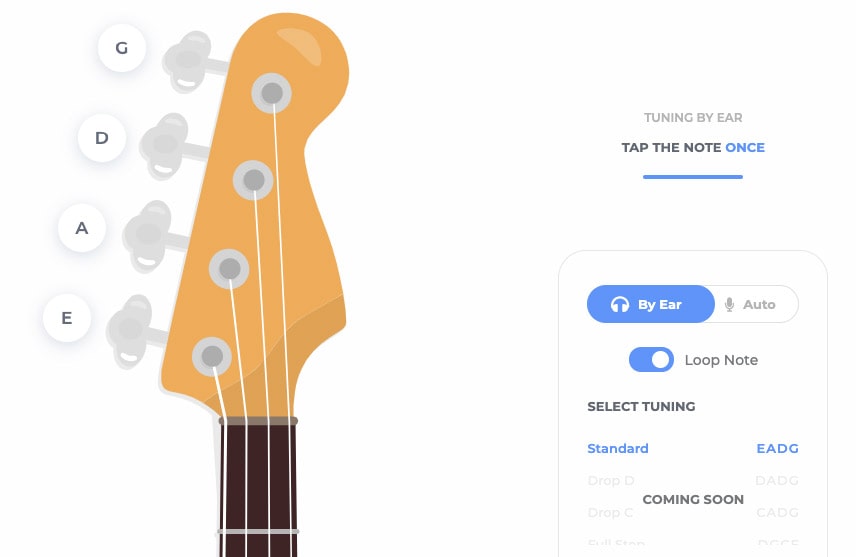Tap the A note button

click(x=82, y=228)
